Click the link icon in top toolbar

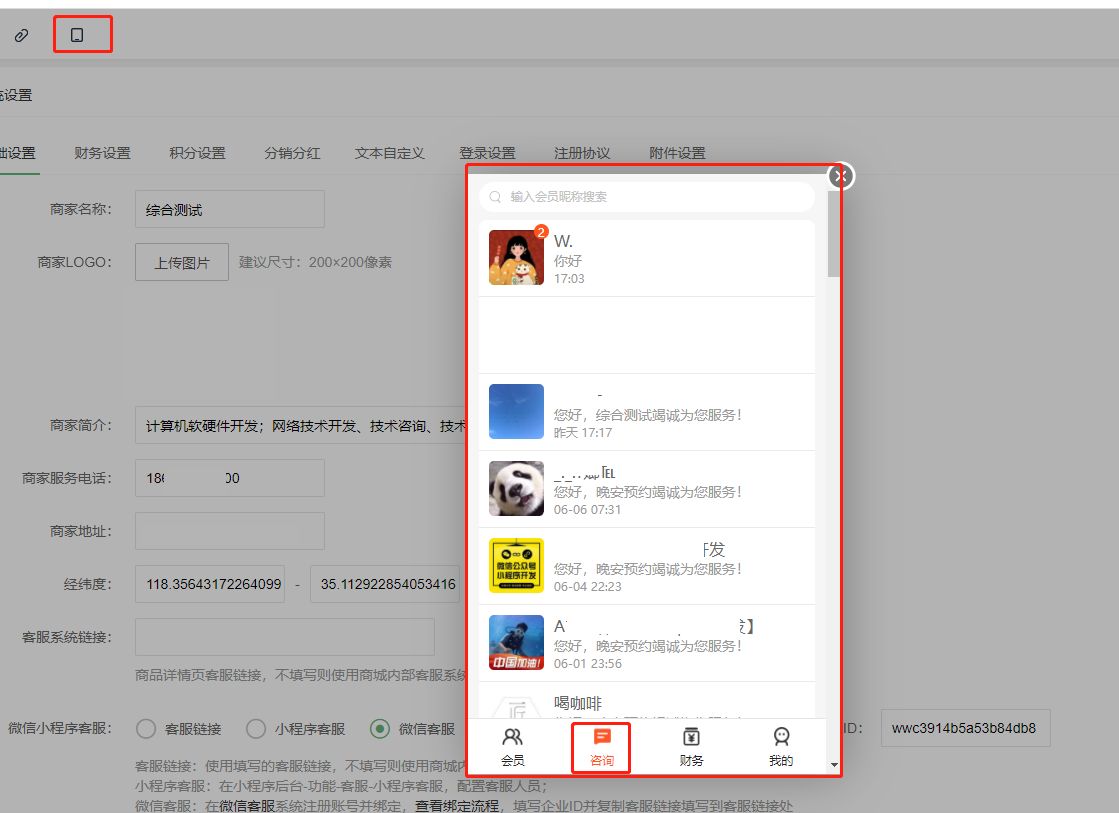[x=21, y=36]
